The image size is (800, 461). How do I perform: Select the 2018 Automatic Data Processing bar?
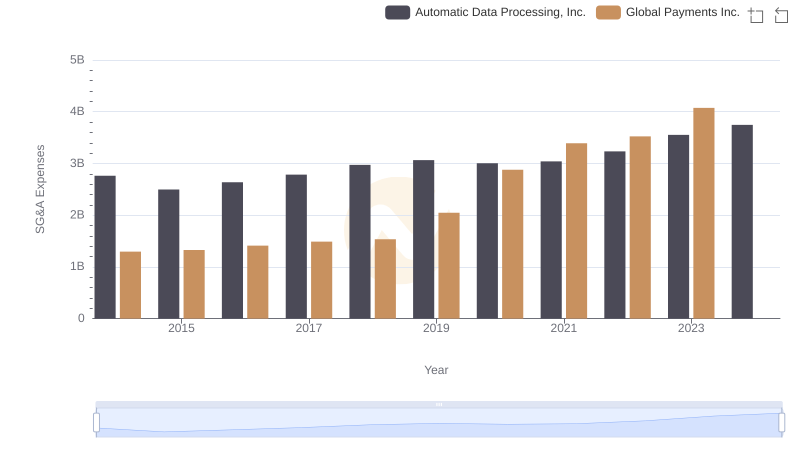[x=360, y=242]
